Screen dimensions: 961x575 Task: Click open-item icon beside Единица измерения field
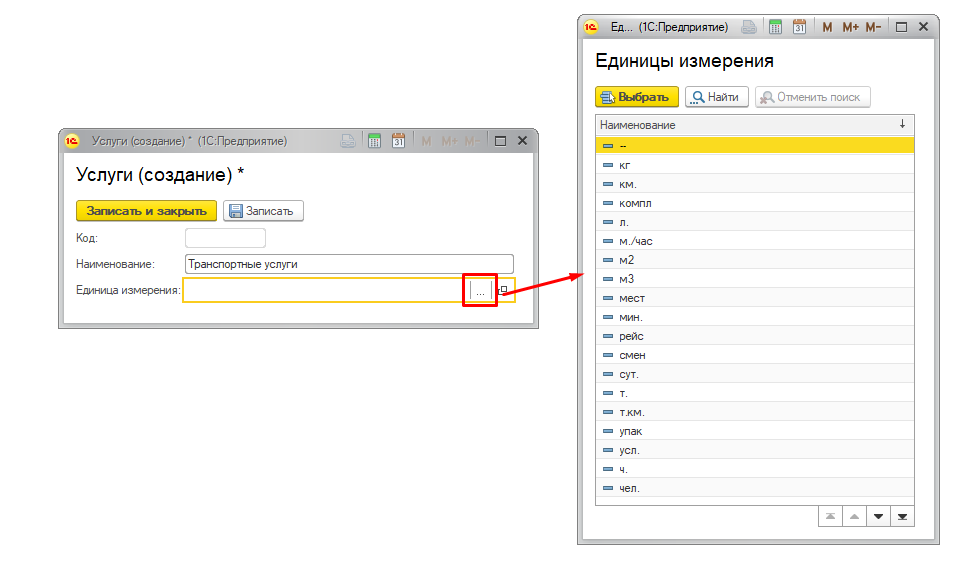pos(504,290)
